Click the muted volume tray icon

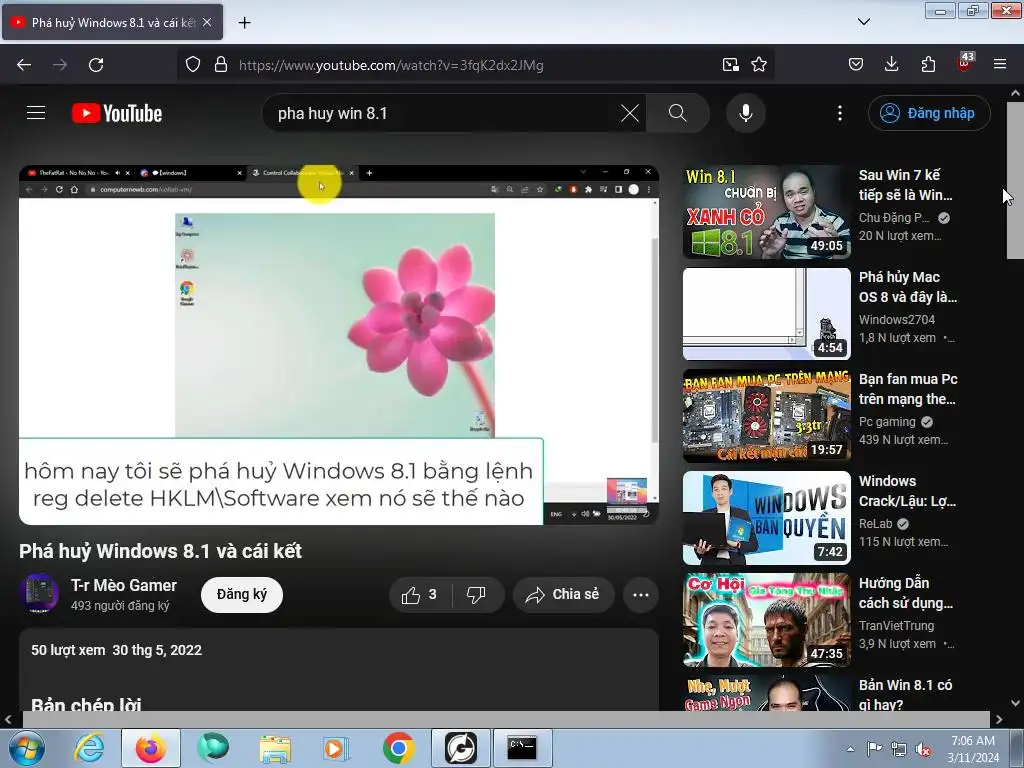tap(923, 749)
